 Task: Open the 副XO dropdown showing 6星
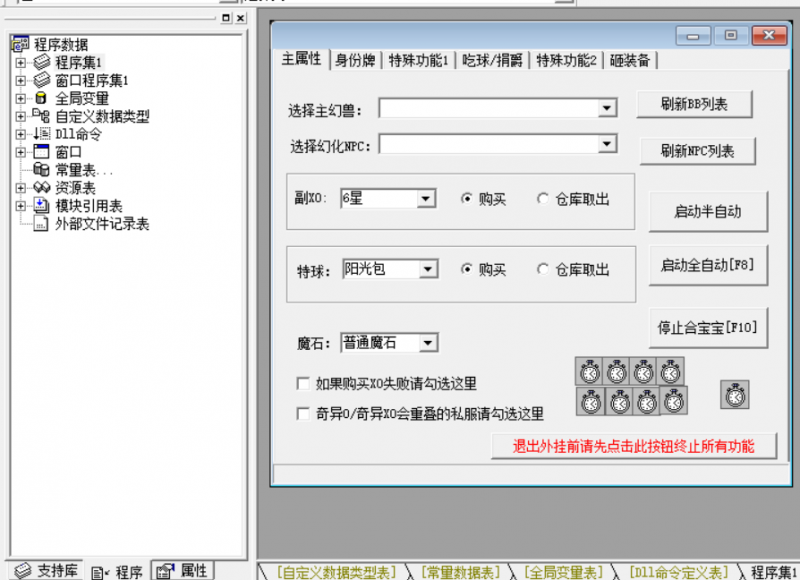[x=428, y=199]
